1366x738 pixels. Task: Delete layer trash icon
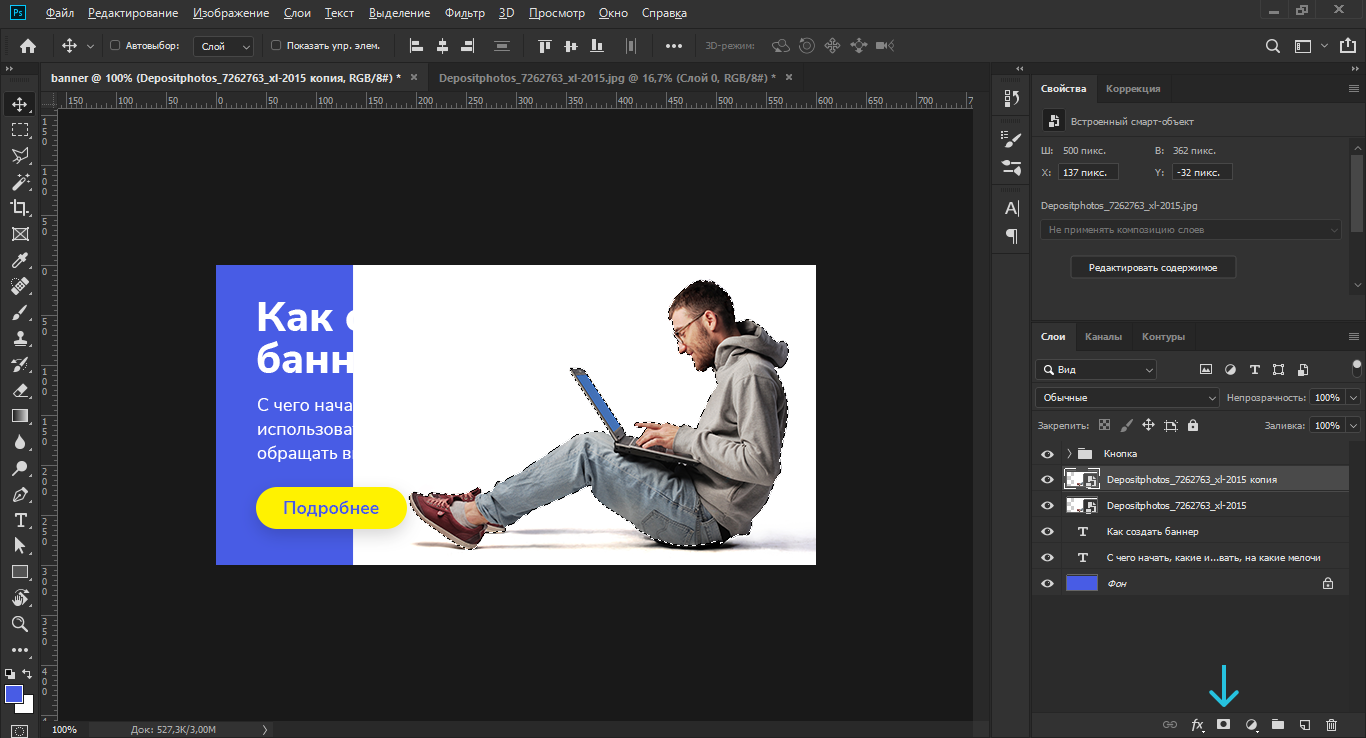pyautogui.click(x=1331, y=724)
